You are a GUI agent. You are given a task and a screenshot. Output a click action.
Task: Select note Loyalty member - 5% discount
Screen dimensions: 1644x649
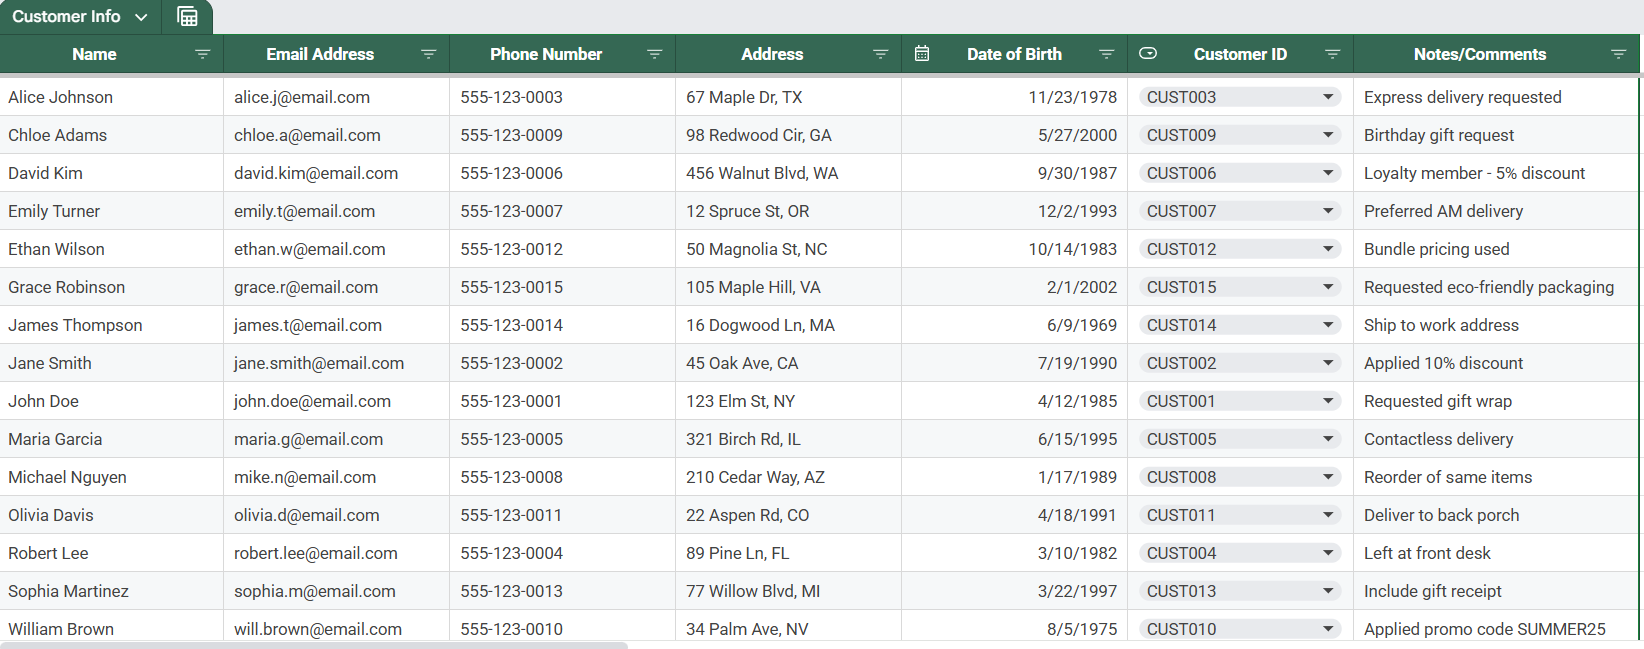(1496, 173)
